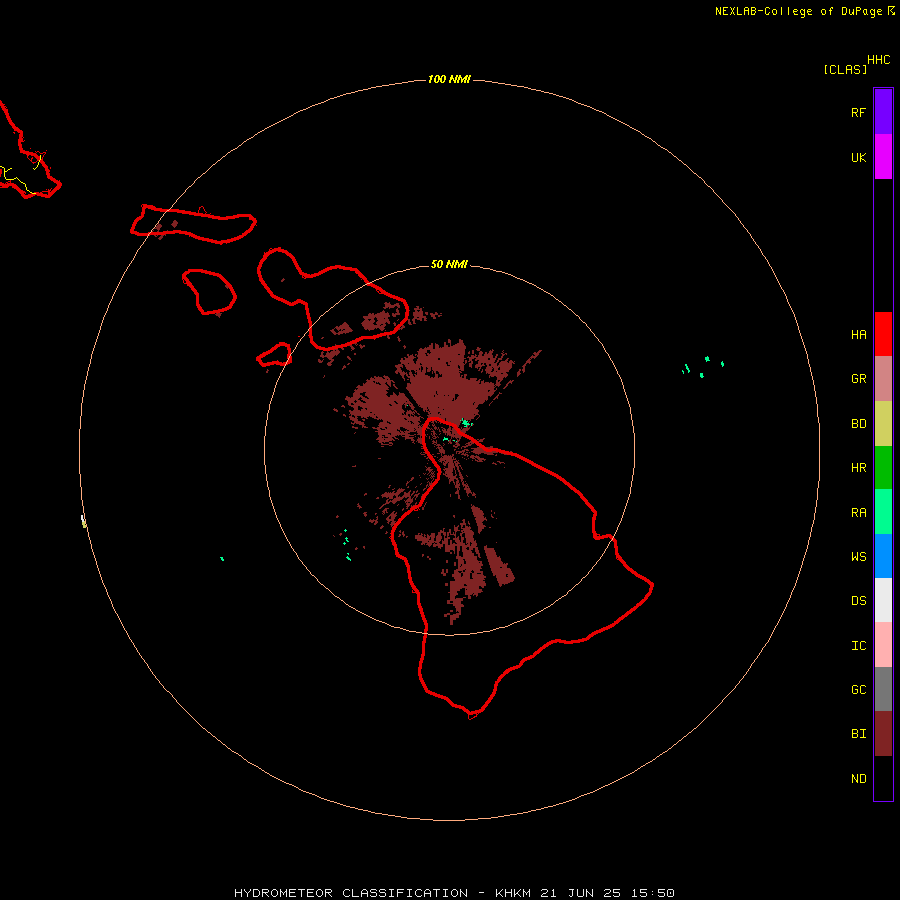Click the 'HYDROMETEOR CLASSIFICATION' title text
Screen dimensions: 900x900
tap(351, 893)
